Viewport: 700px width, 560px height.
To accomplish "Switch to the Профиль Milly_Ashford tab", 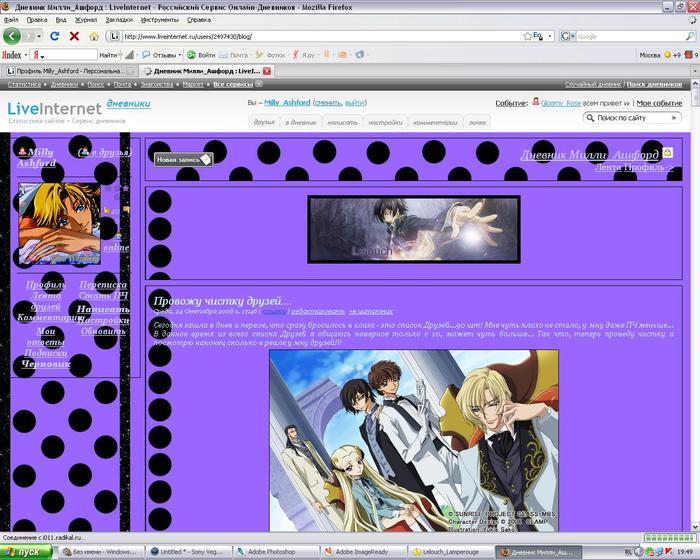I will pos(70,71).
